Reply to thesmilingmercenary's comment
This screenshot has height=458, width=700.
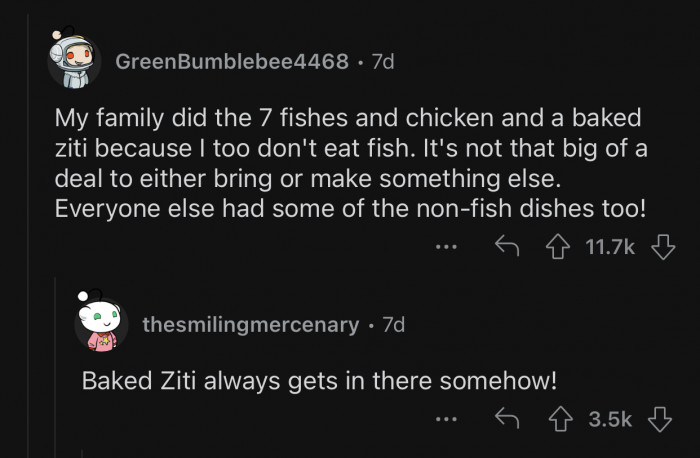click(506, 419)
